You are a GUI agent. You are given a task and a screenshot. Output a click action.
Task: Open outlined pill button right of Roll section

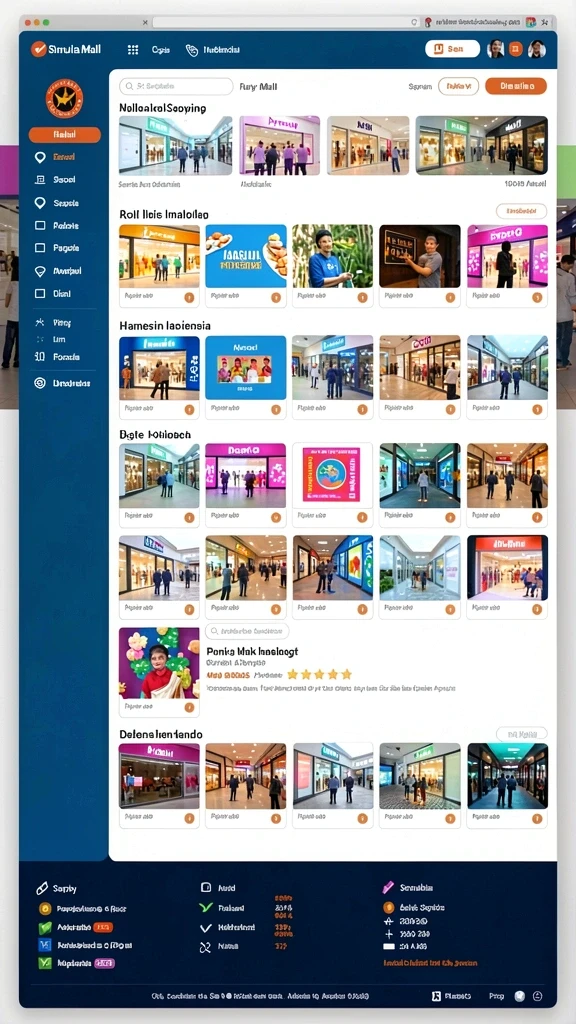click(521, 211)
